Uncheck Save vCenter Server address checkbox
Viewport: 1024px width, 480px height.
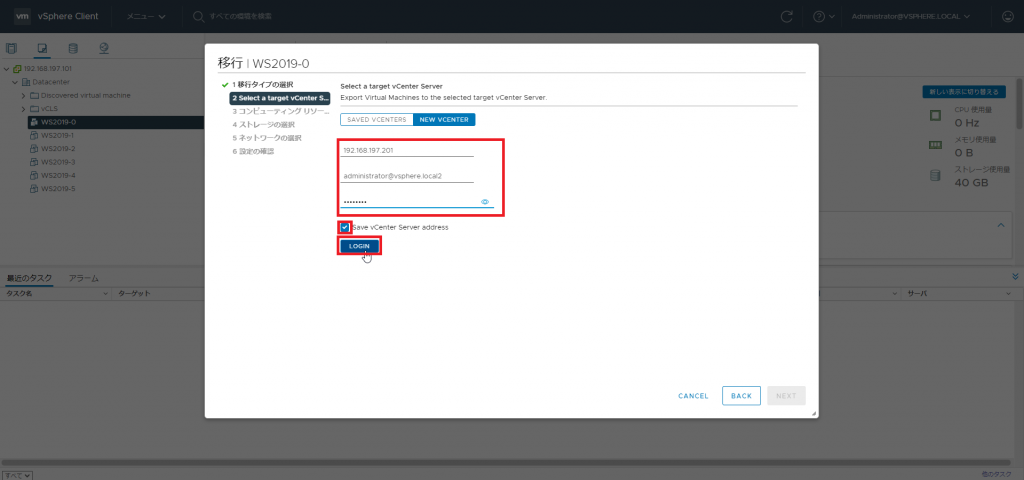tap(345, 227)
